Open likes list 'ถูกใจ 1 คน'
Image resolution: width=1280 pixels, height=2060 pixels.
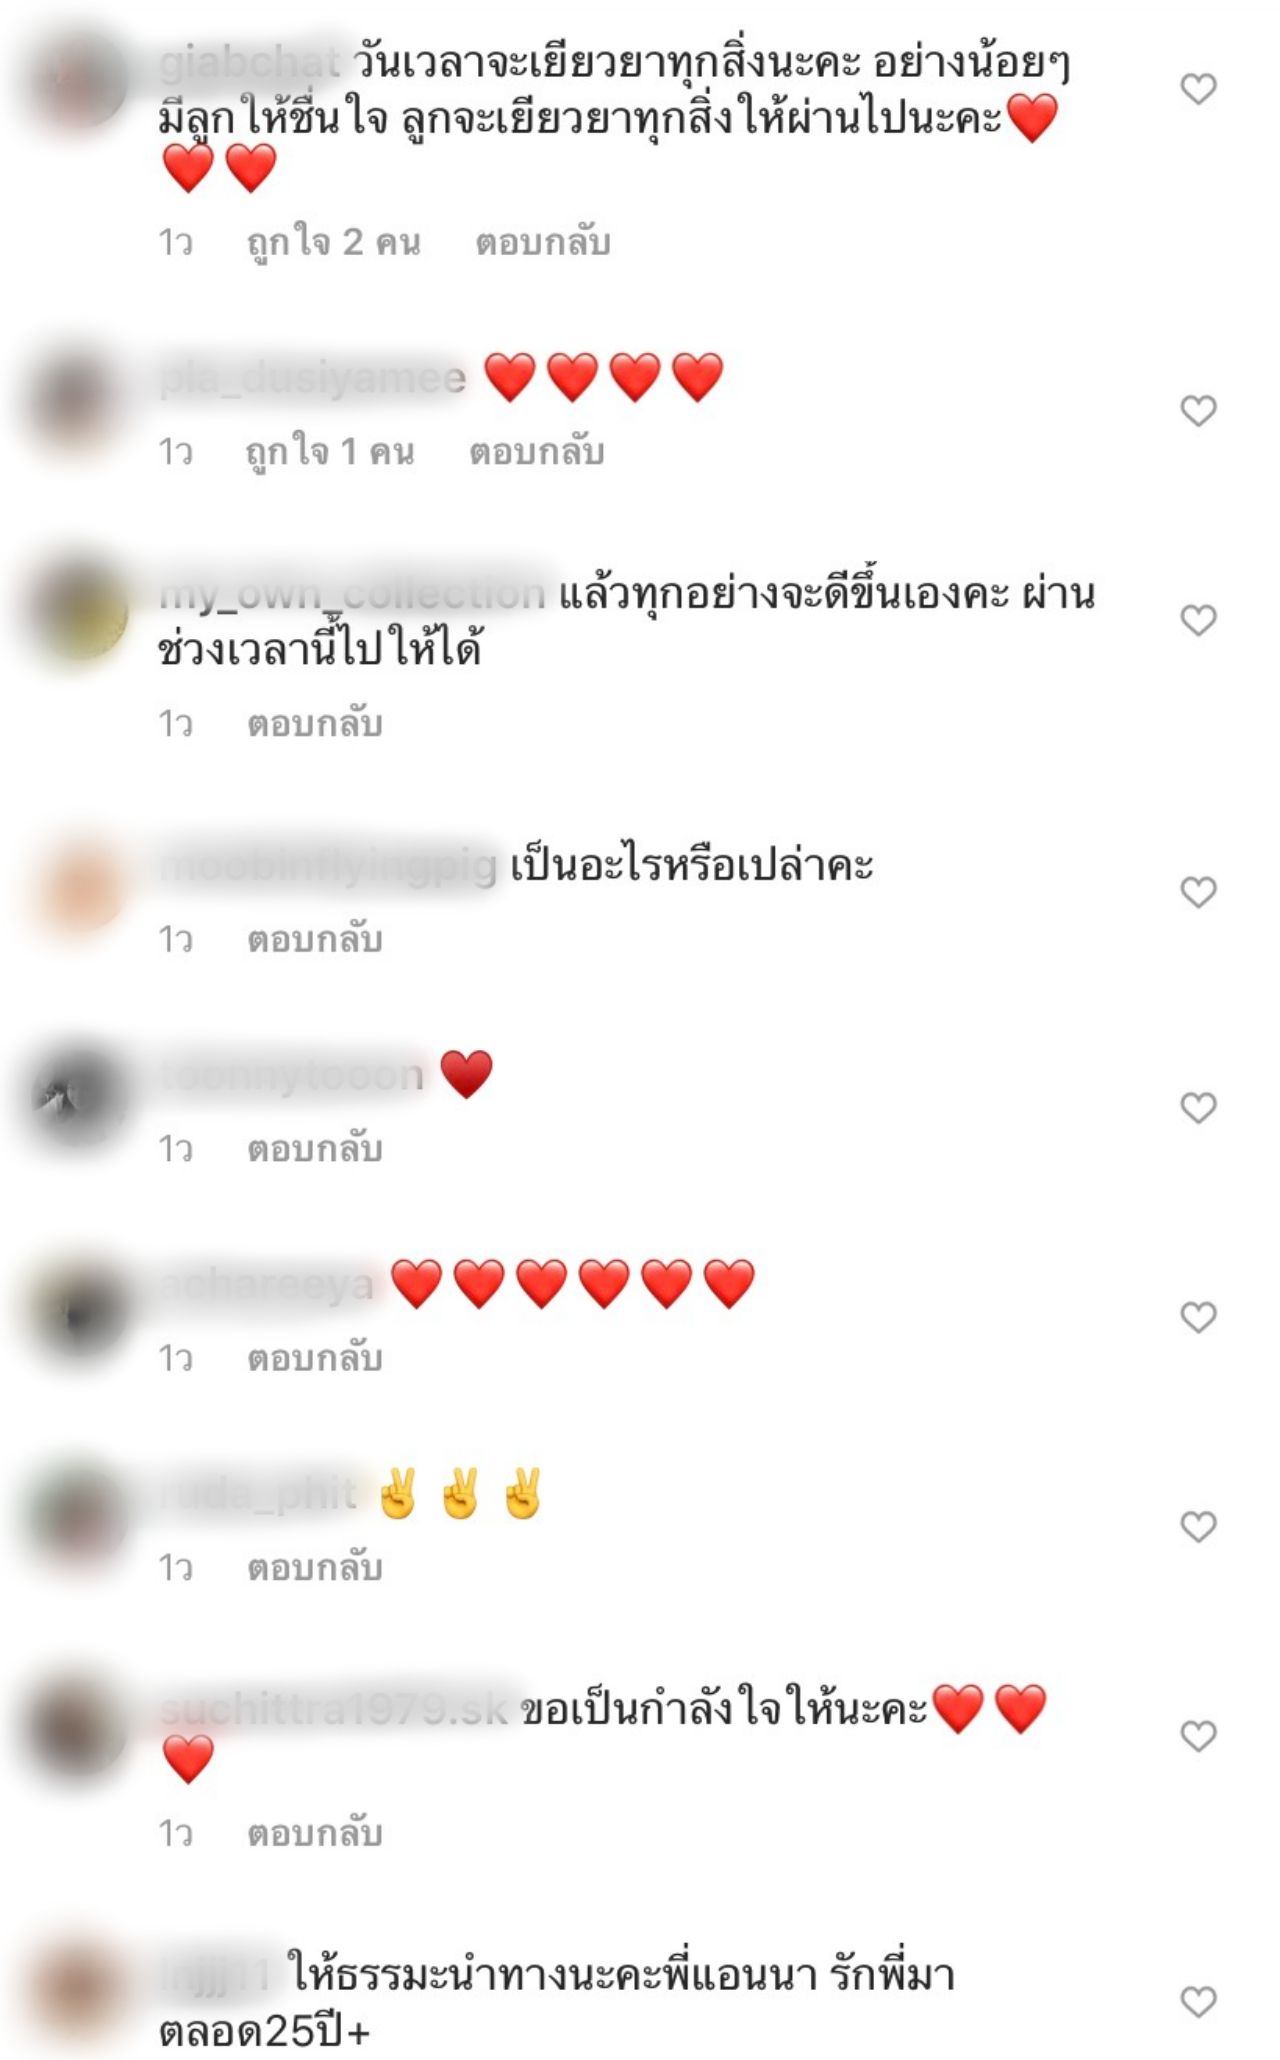tap(329, 452)
